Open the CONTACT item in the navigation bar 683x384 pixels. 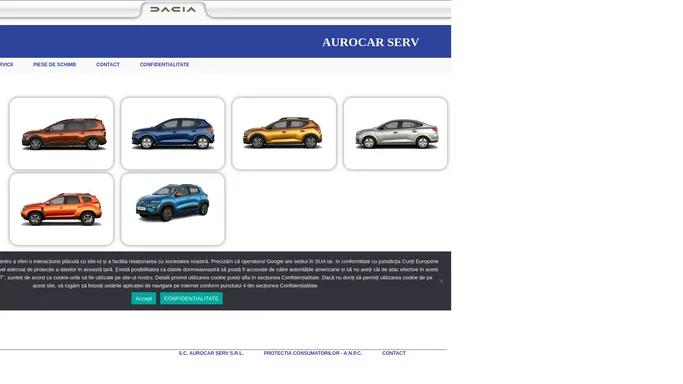pos(108,64)
